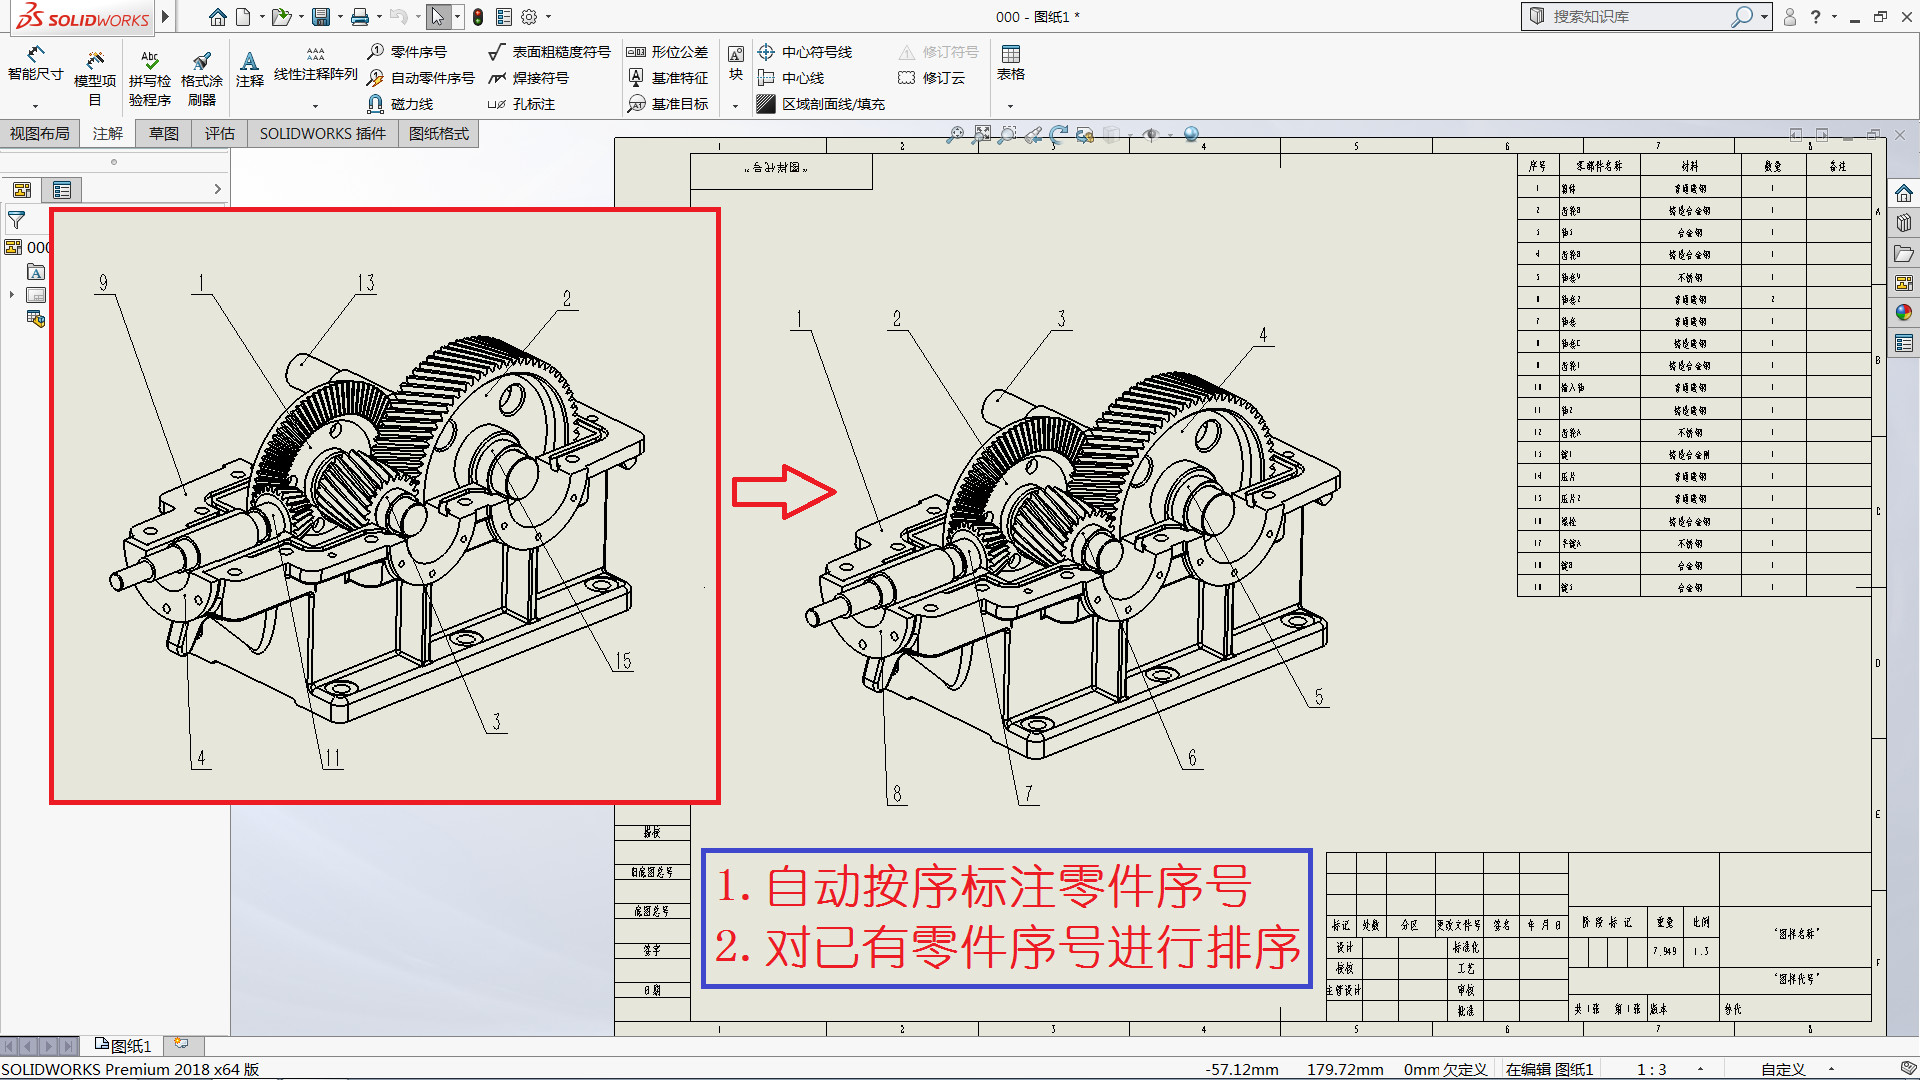Select the Smart Dimension tool
The width and height of the screenshot is (1920, 1080).
pos(35,64)
